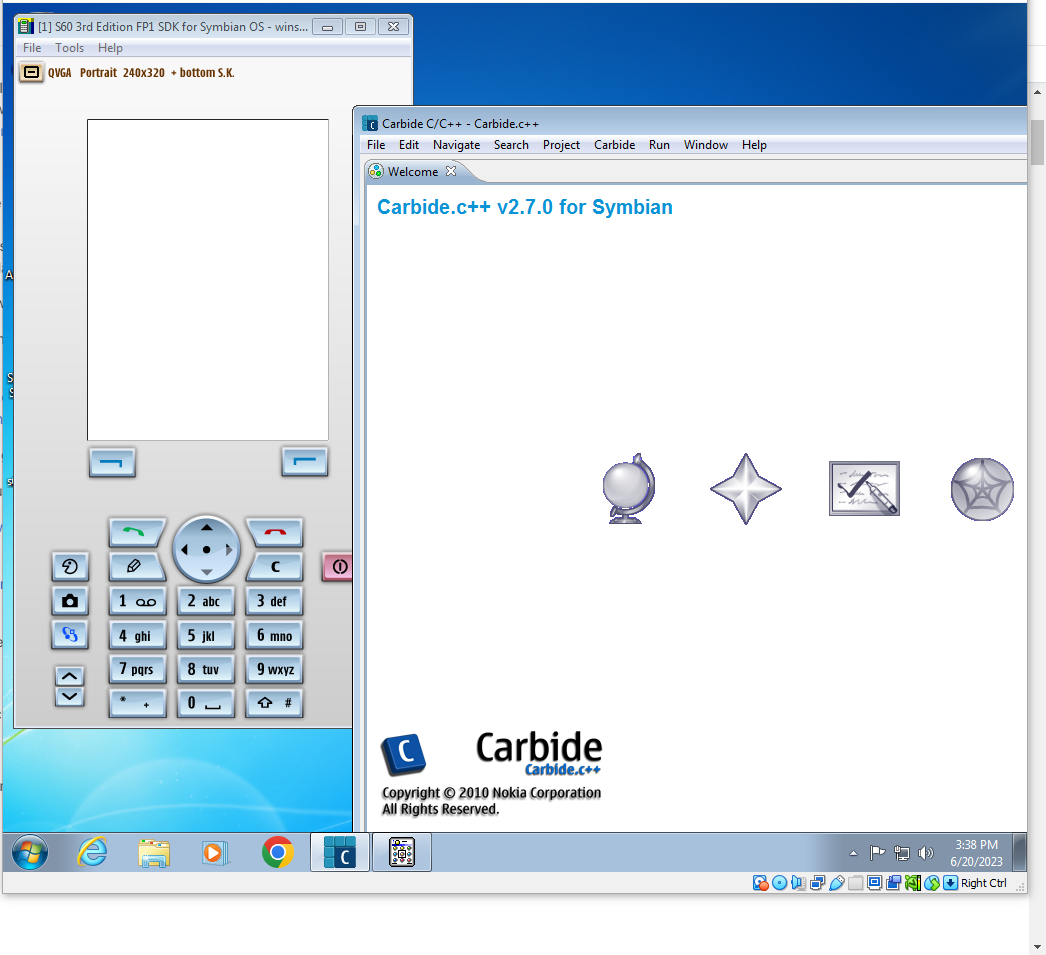This screenshot has width=1046, height=955.
Task: Click the d-pad left arrow
Action: tap(185, 550)
